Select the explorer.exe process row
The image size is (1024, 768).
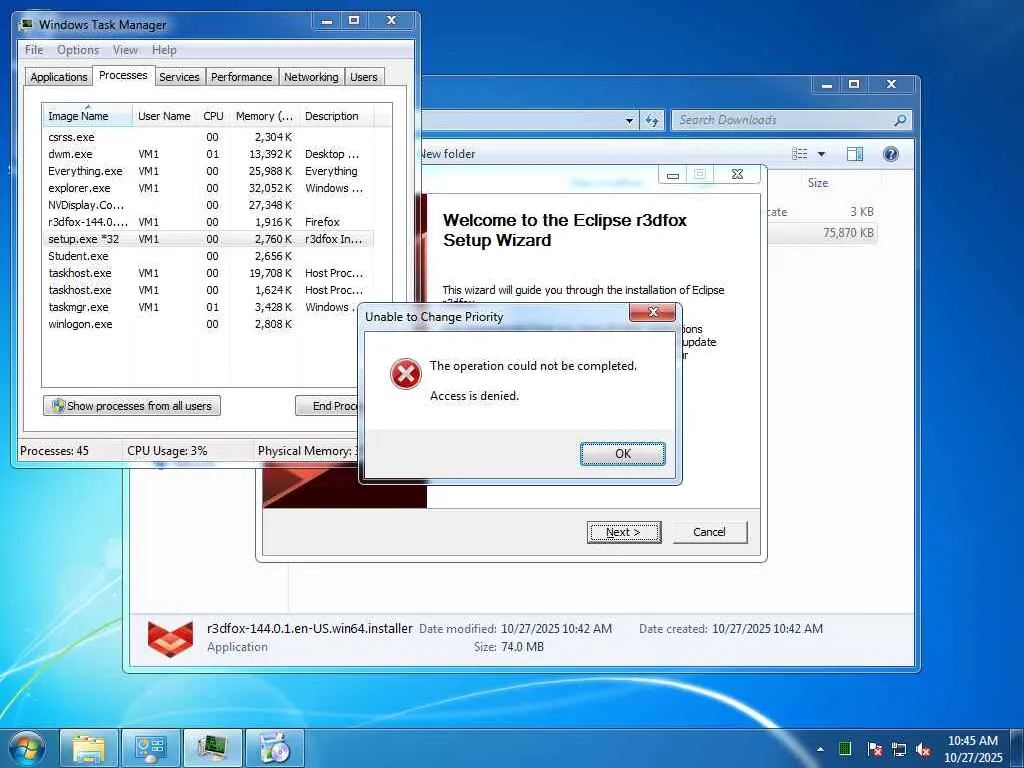209,188
